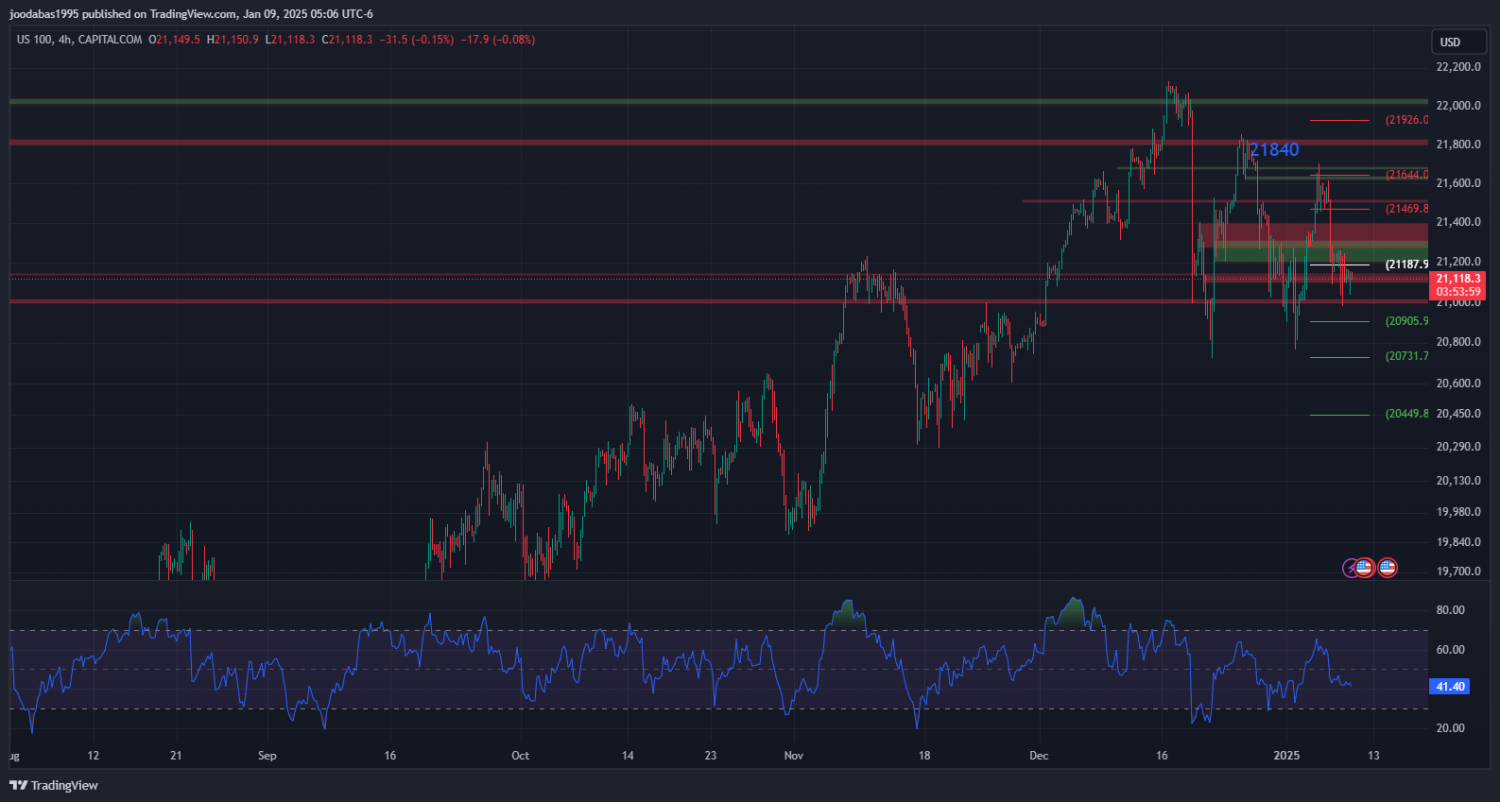
Task: Click the rightmost US flag event icon
Action: click(1387, 568)
